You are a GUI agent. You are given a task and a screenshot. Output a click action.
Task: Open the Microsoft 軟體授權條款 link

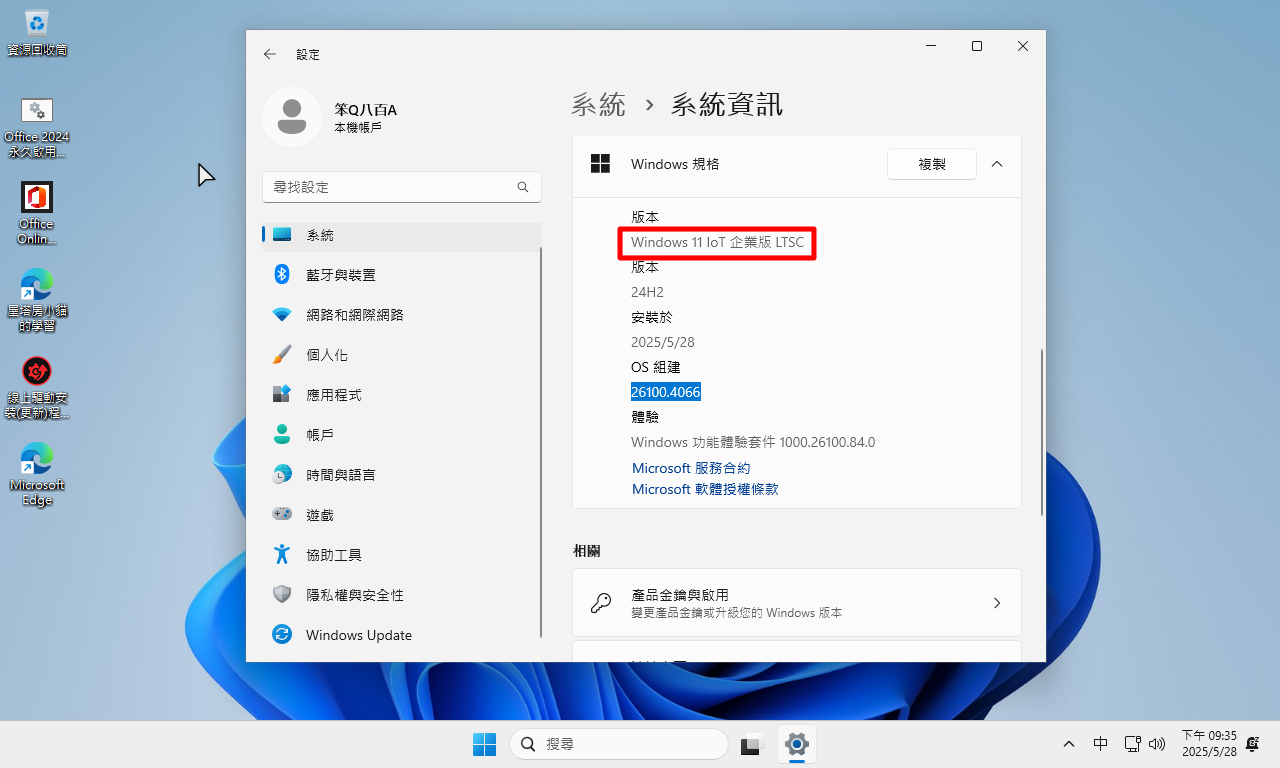(705, 489)
